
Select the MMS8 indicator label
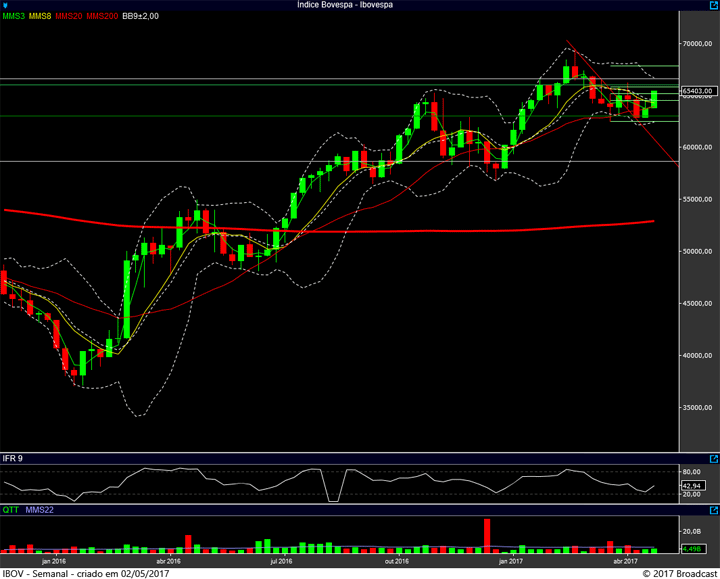point(41,17)
